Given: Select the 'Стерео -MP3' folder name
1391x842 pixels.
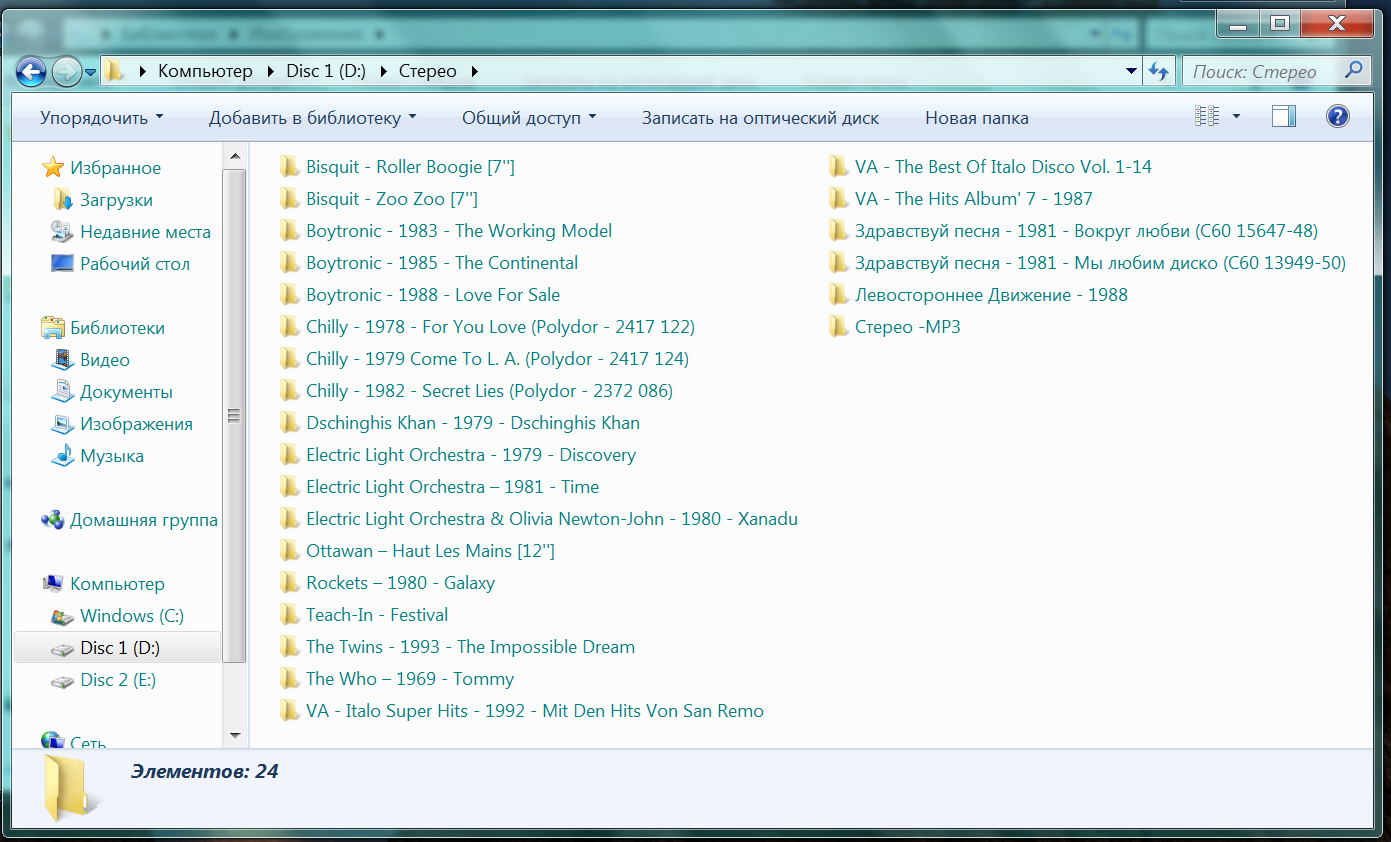Looking at the screenshot, I should tap(907, 327).
